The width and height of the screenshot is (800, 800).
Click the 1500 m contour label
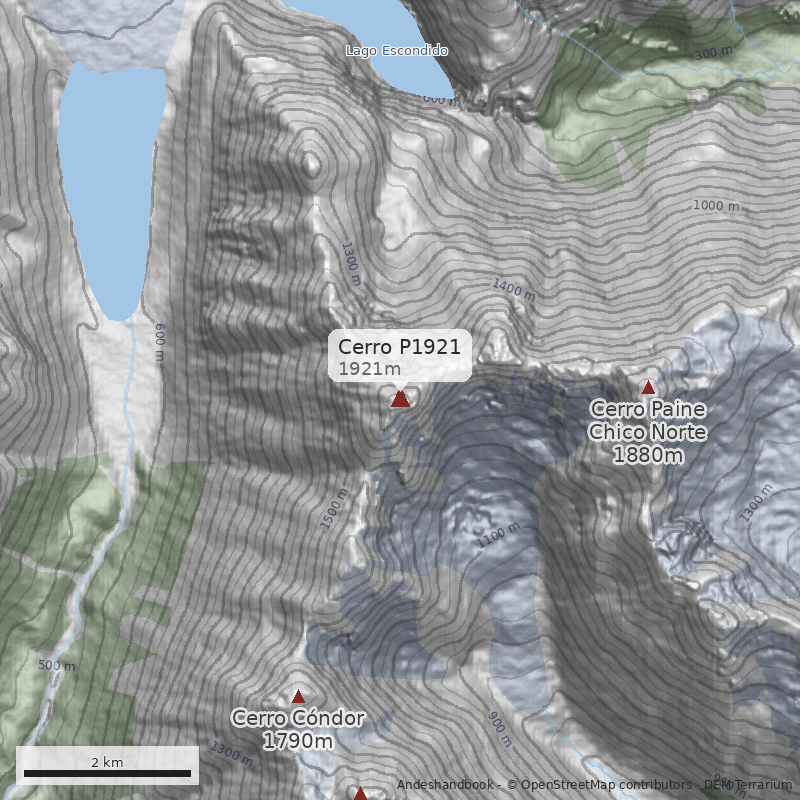point(334,508)
